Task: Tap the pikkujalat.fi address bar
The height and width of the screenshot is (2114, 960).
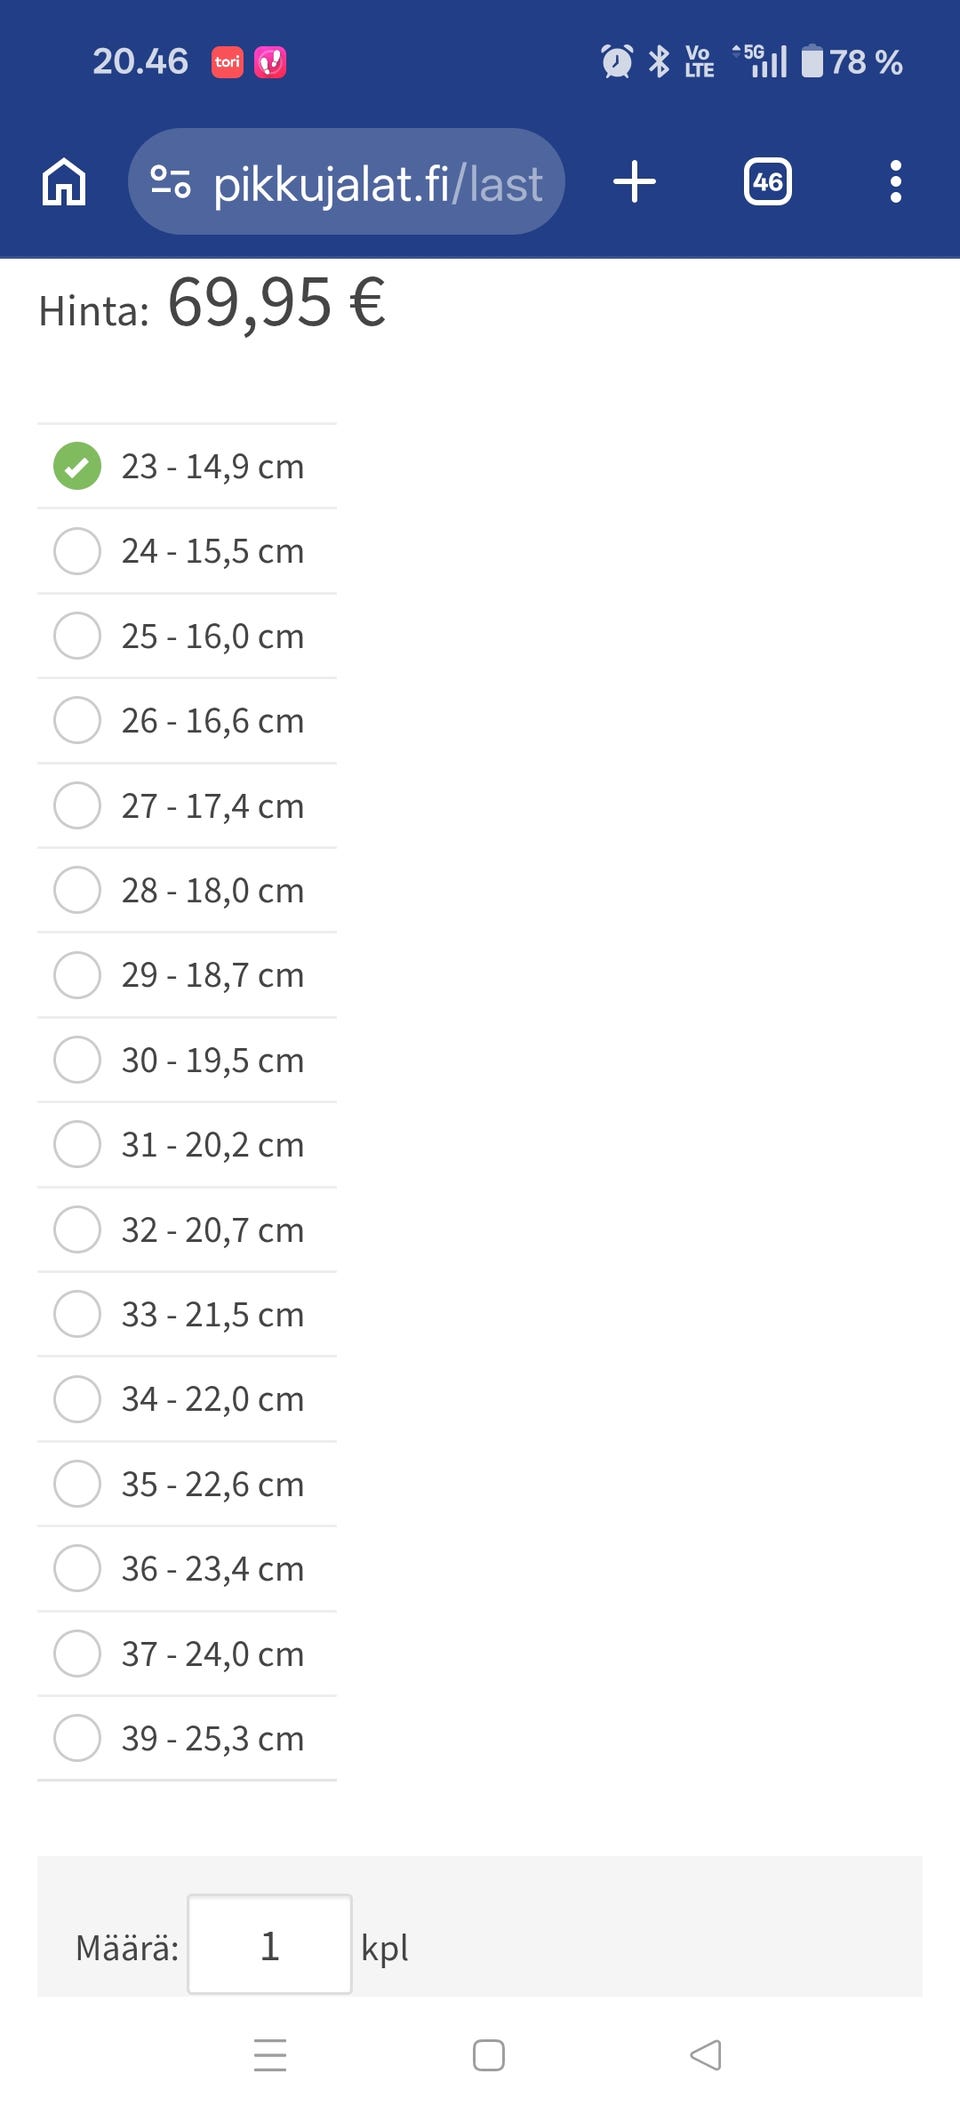Action: click(x=376, y=184)
